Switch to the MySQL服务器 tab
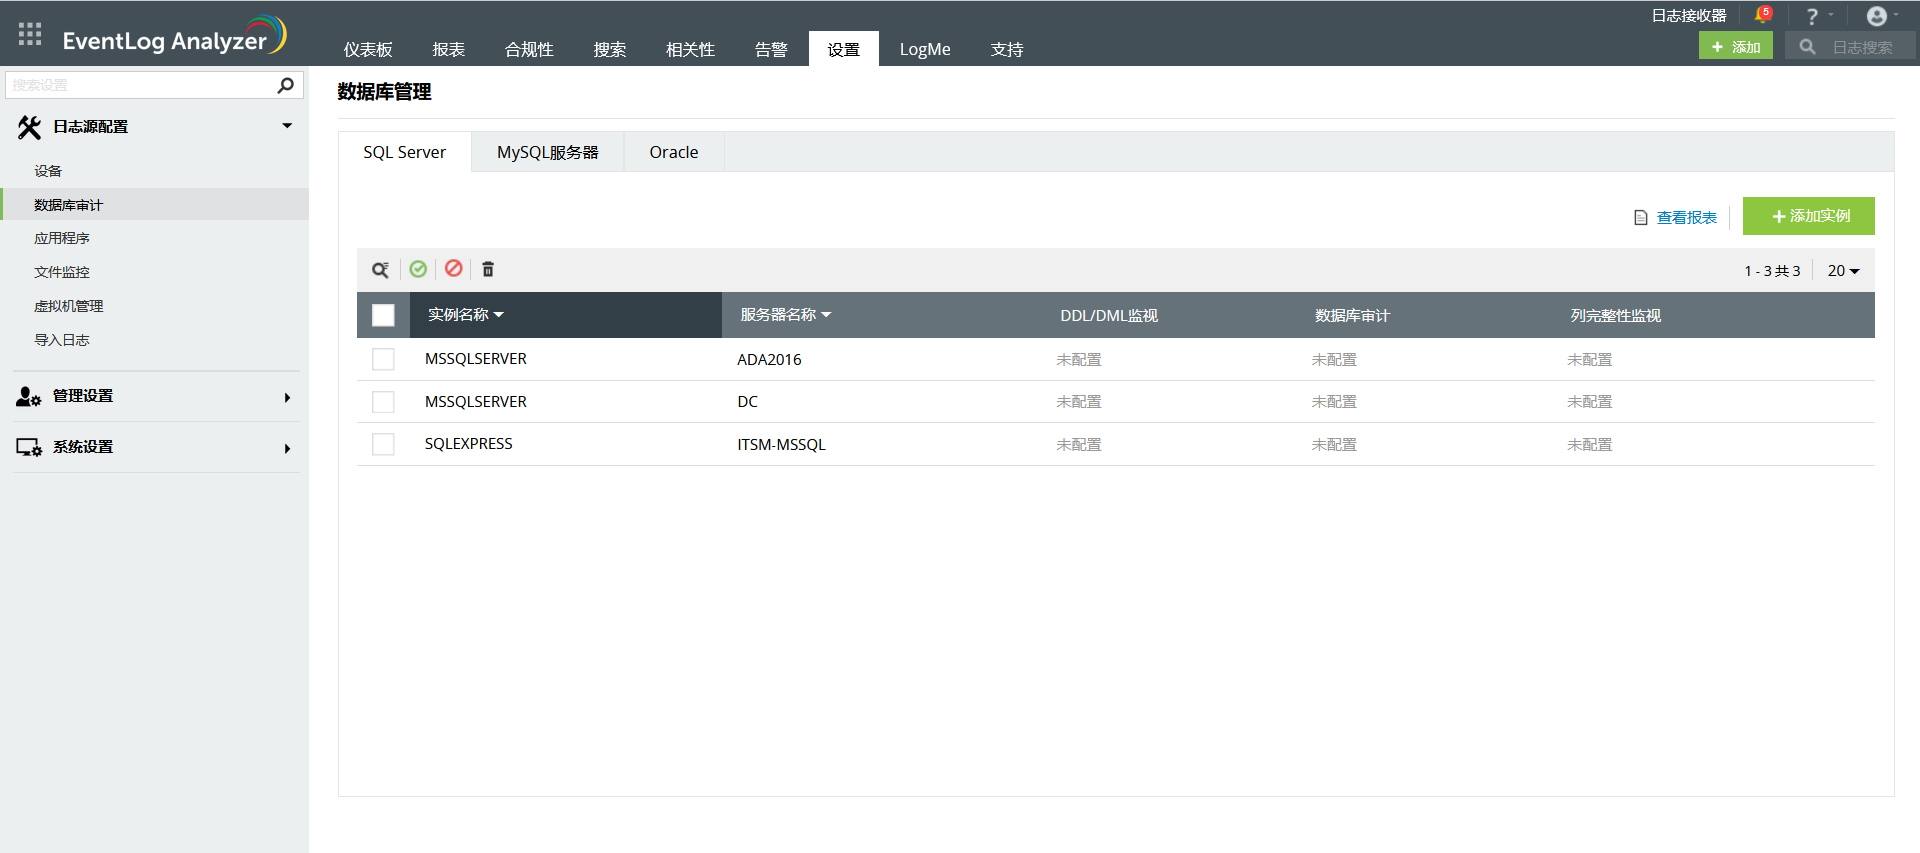The height and width of the screenshot is (853, 1920). [547, 152]
